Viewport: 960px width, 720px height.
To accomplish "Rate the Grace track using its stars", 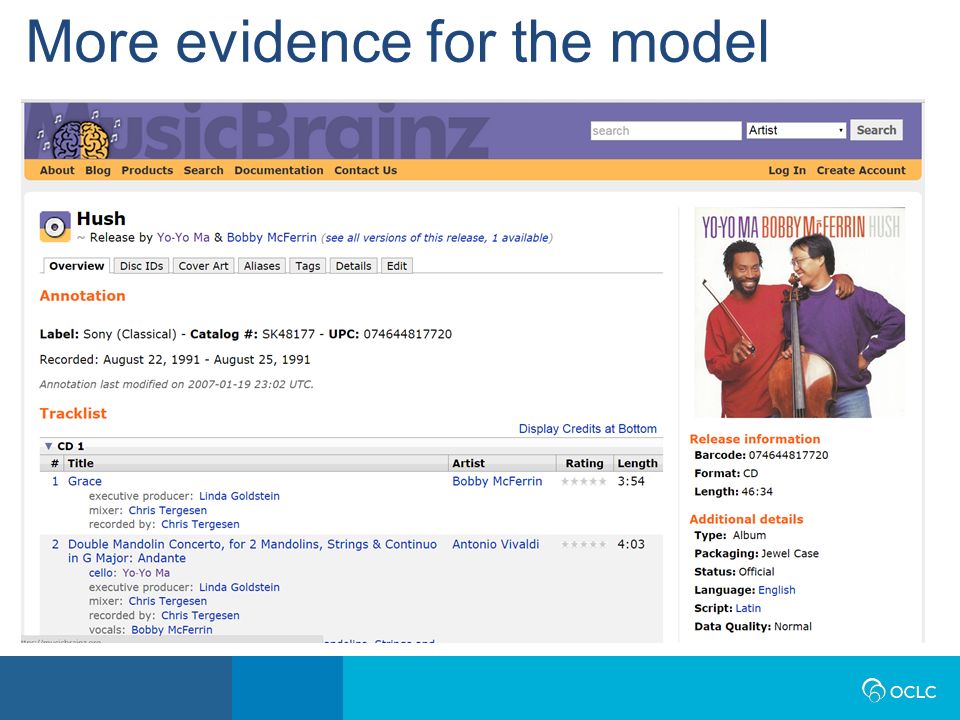I will pos(583,481).
